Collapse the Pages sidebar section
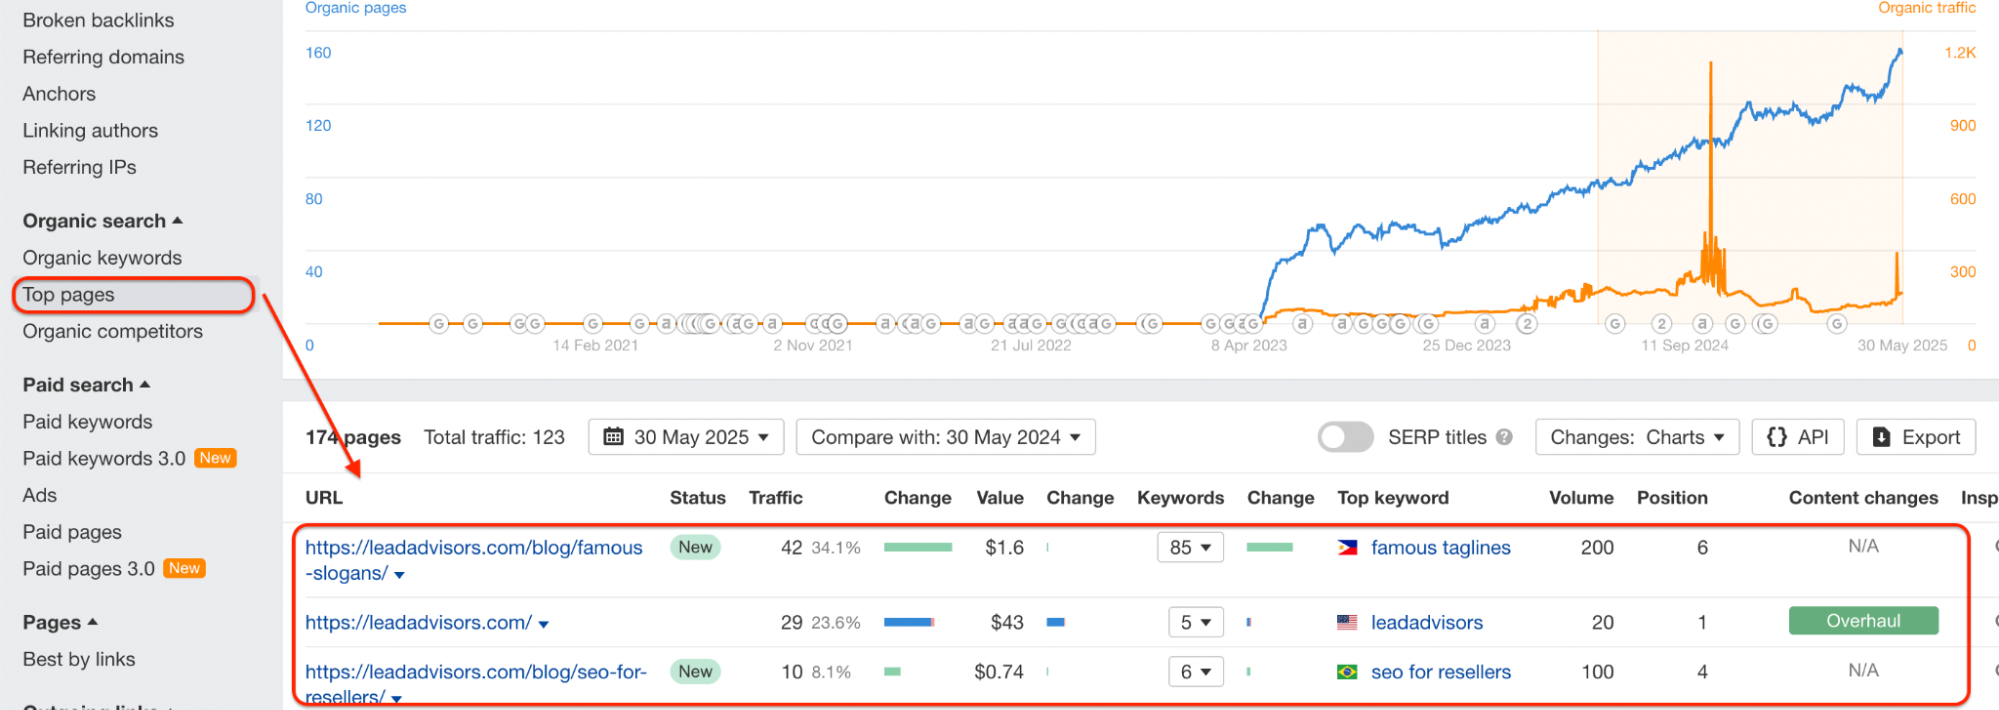Image resolution: width=1999 pixels, height=710 pixels. (x=60, y=622)
